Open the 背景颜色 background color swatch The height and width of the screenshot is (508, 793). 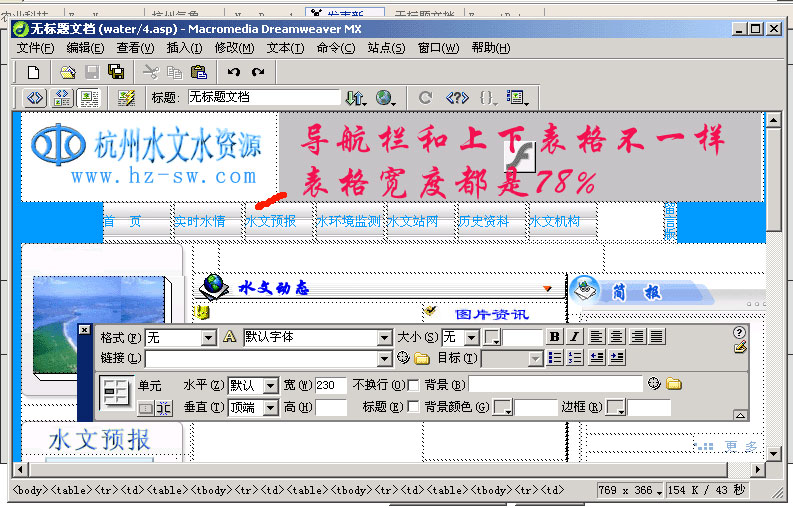504,408
